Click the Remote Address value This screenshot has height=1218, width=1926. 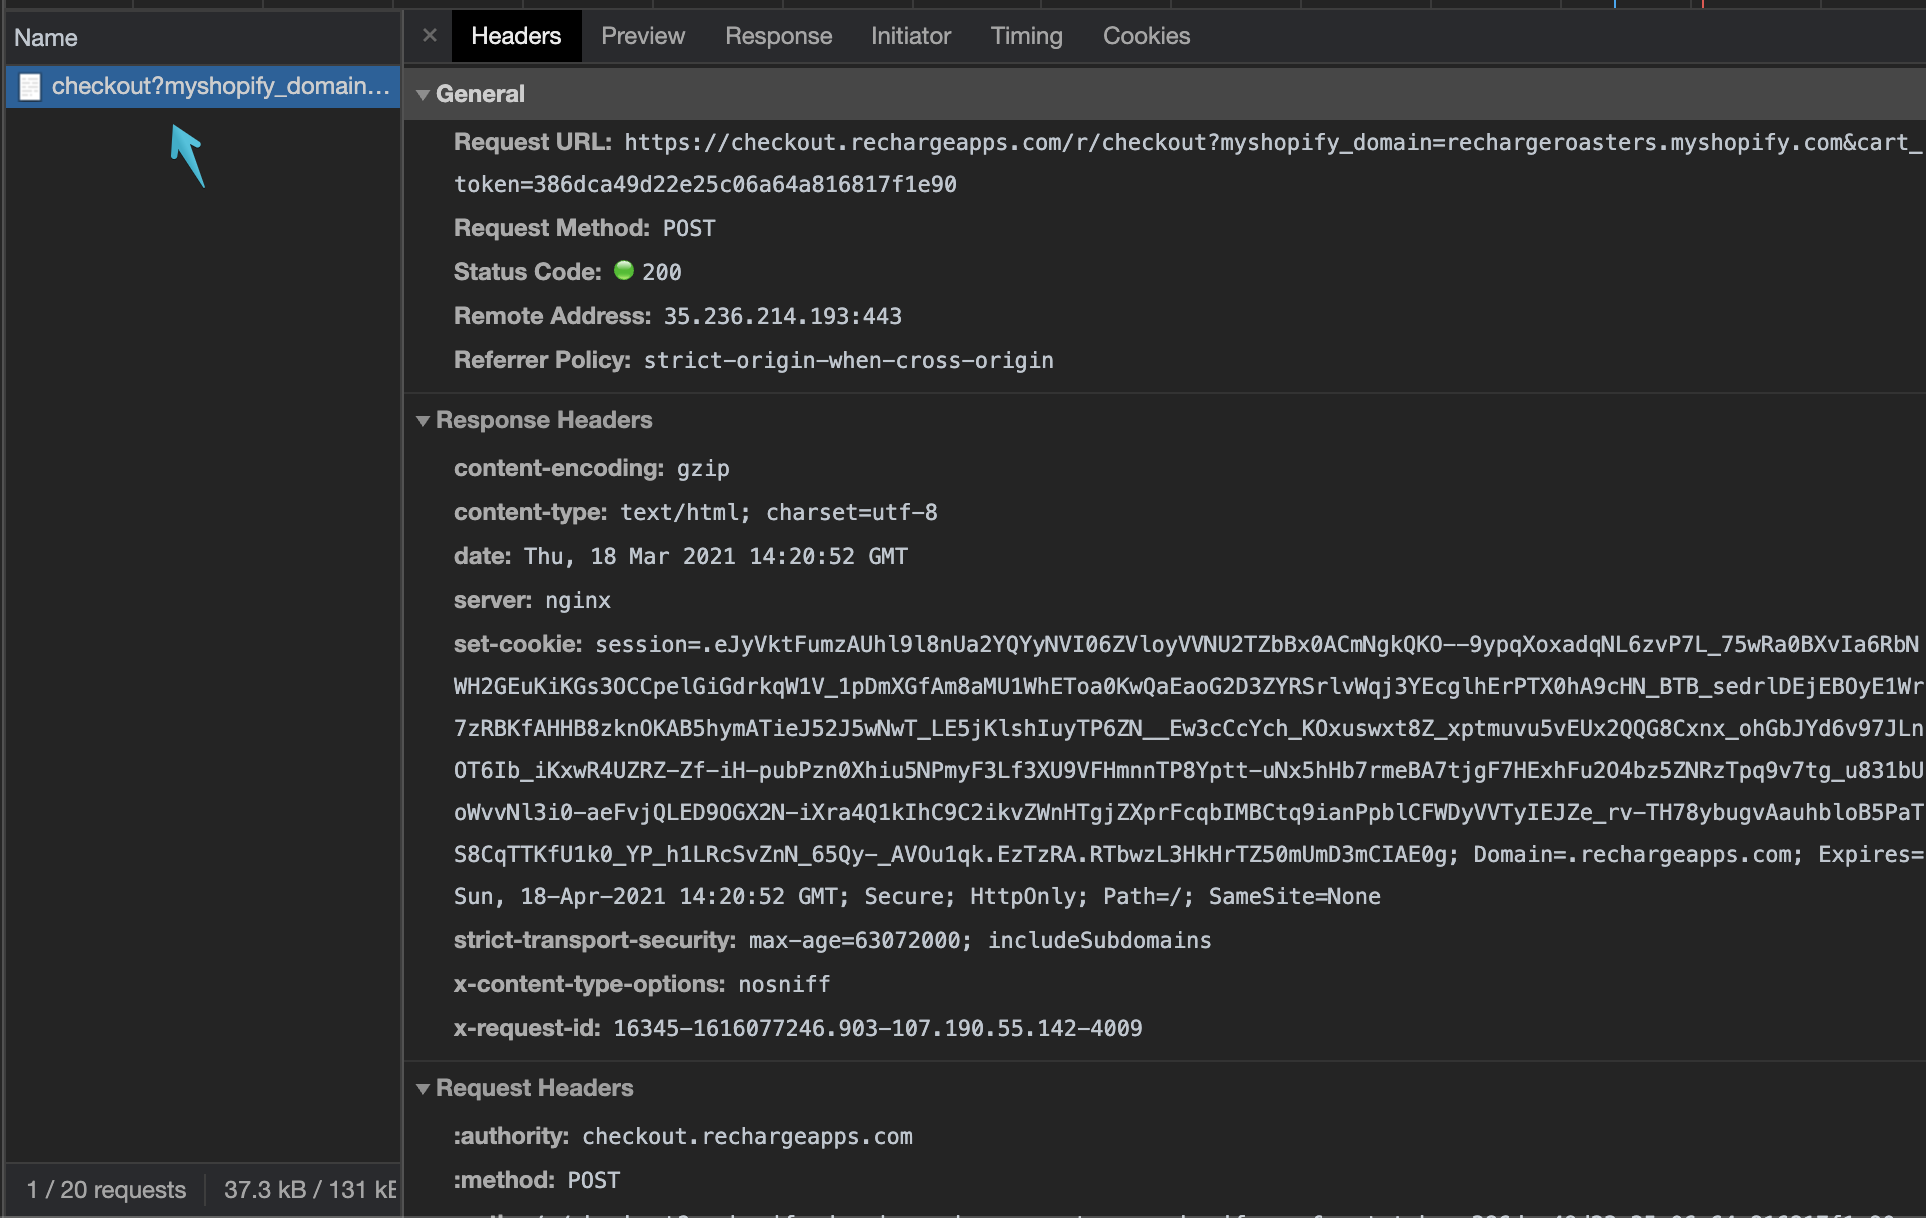tap(782, 317)
